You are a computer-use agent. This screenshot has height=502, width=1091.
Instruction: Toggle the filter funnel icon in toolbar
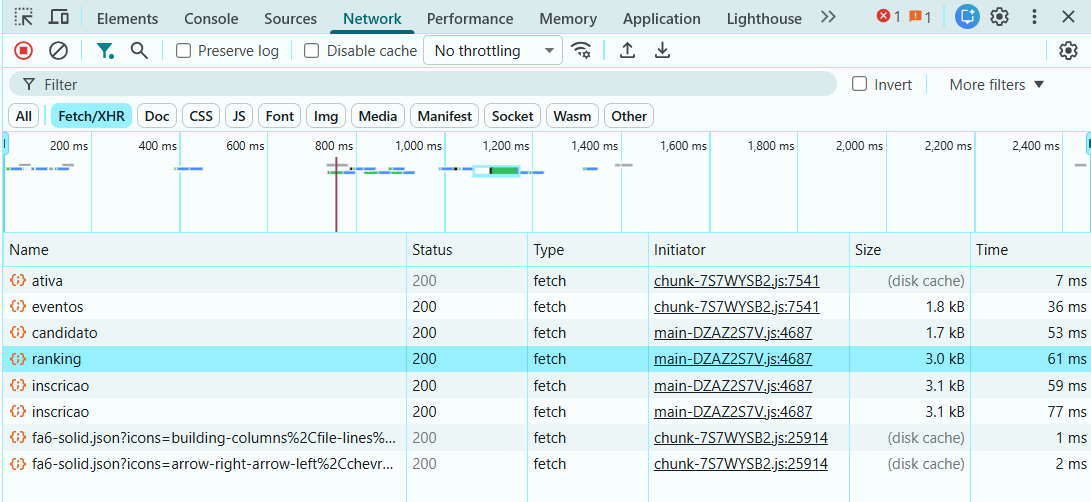tap(105, 51)
